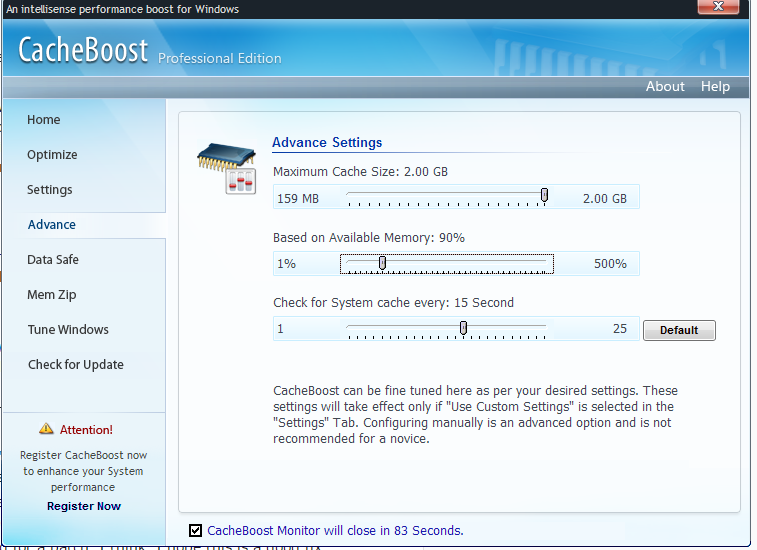The image size is (757, 550).
Task: Click the Maximum Cache Size slider thumb
Action: [545, 195]
